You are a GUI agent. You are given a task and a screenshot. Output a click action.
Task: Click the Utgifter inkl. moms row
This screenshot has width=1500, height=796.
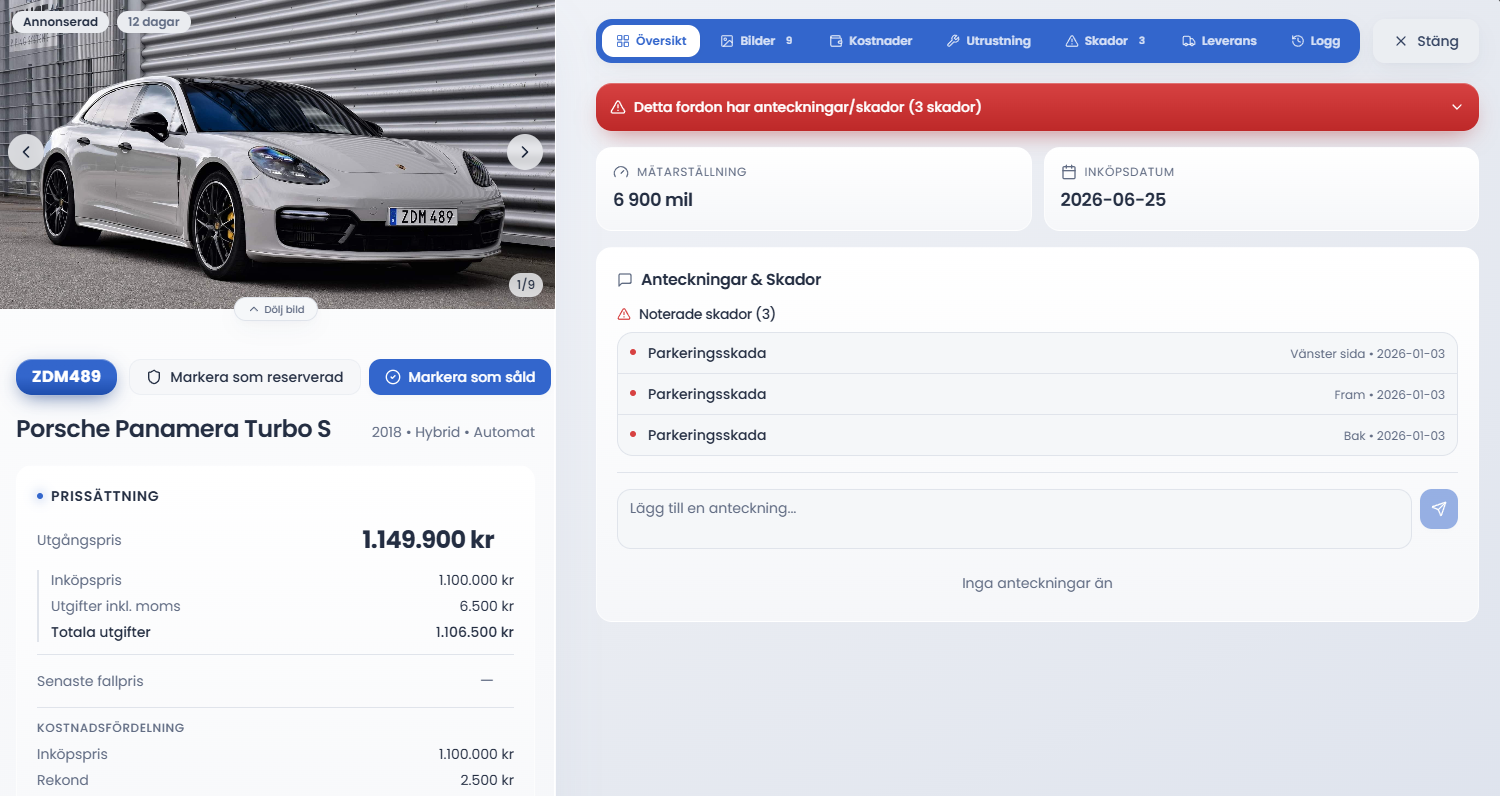[x=282, y=606]
